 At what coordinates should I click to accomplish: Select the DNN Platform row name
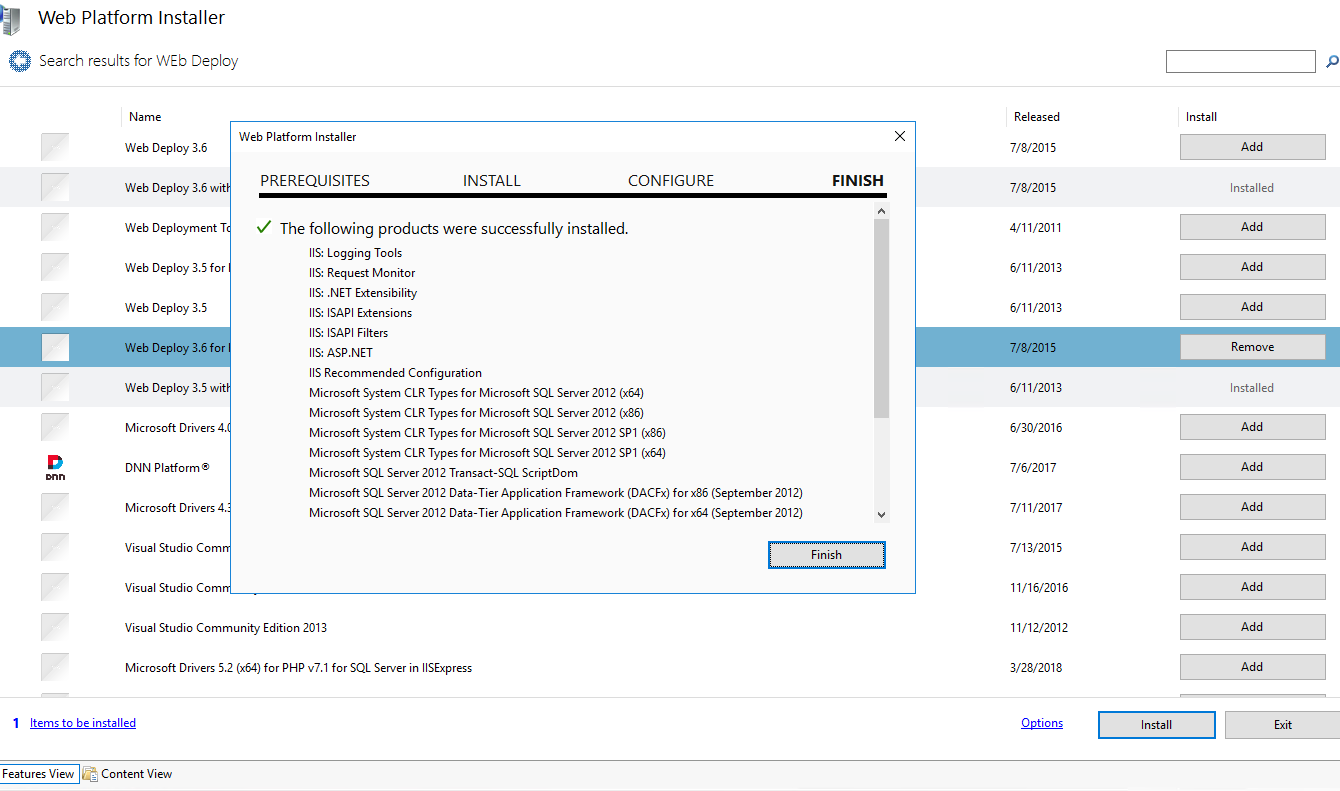point(167,467)
